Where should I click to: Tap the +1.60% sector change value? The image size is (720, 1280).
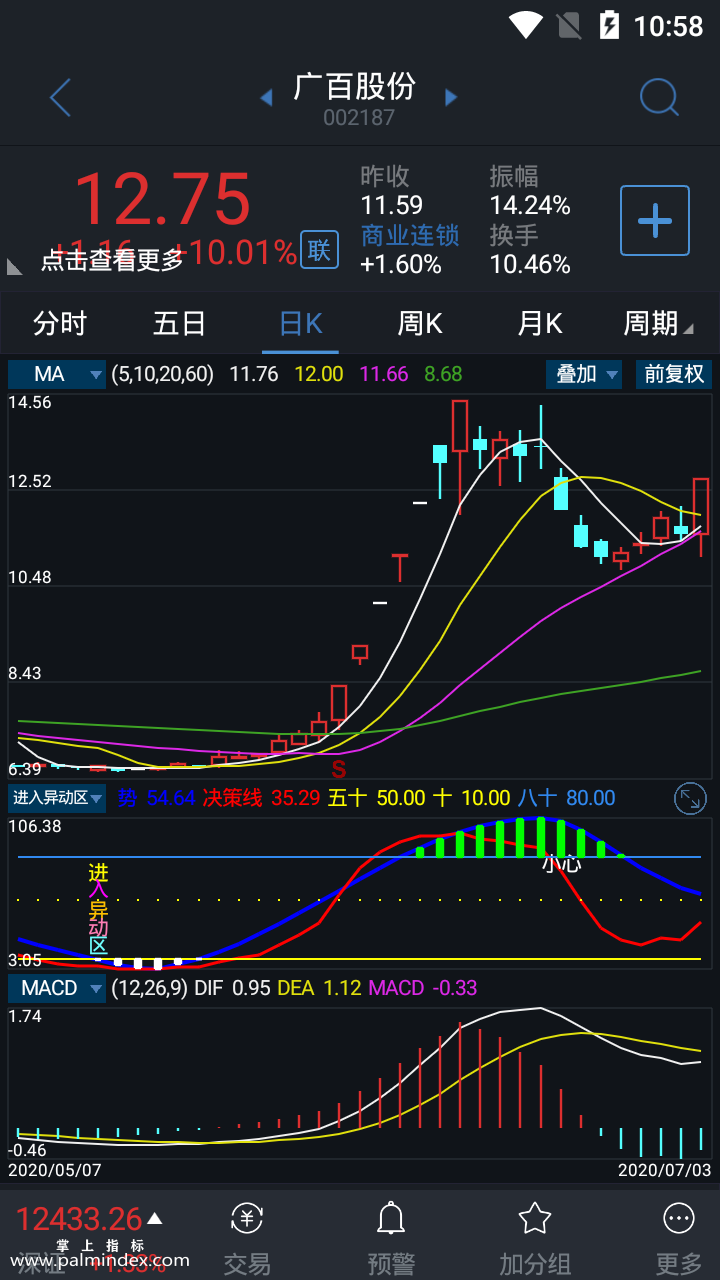click(401, 264)
